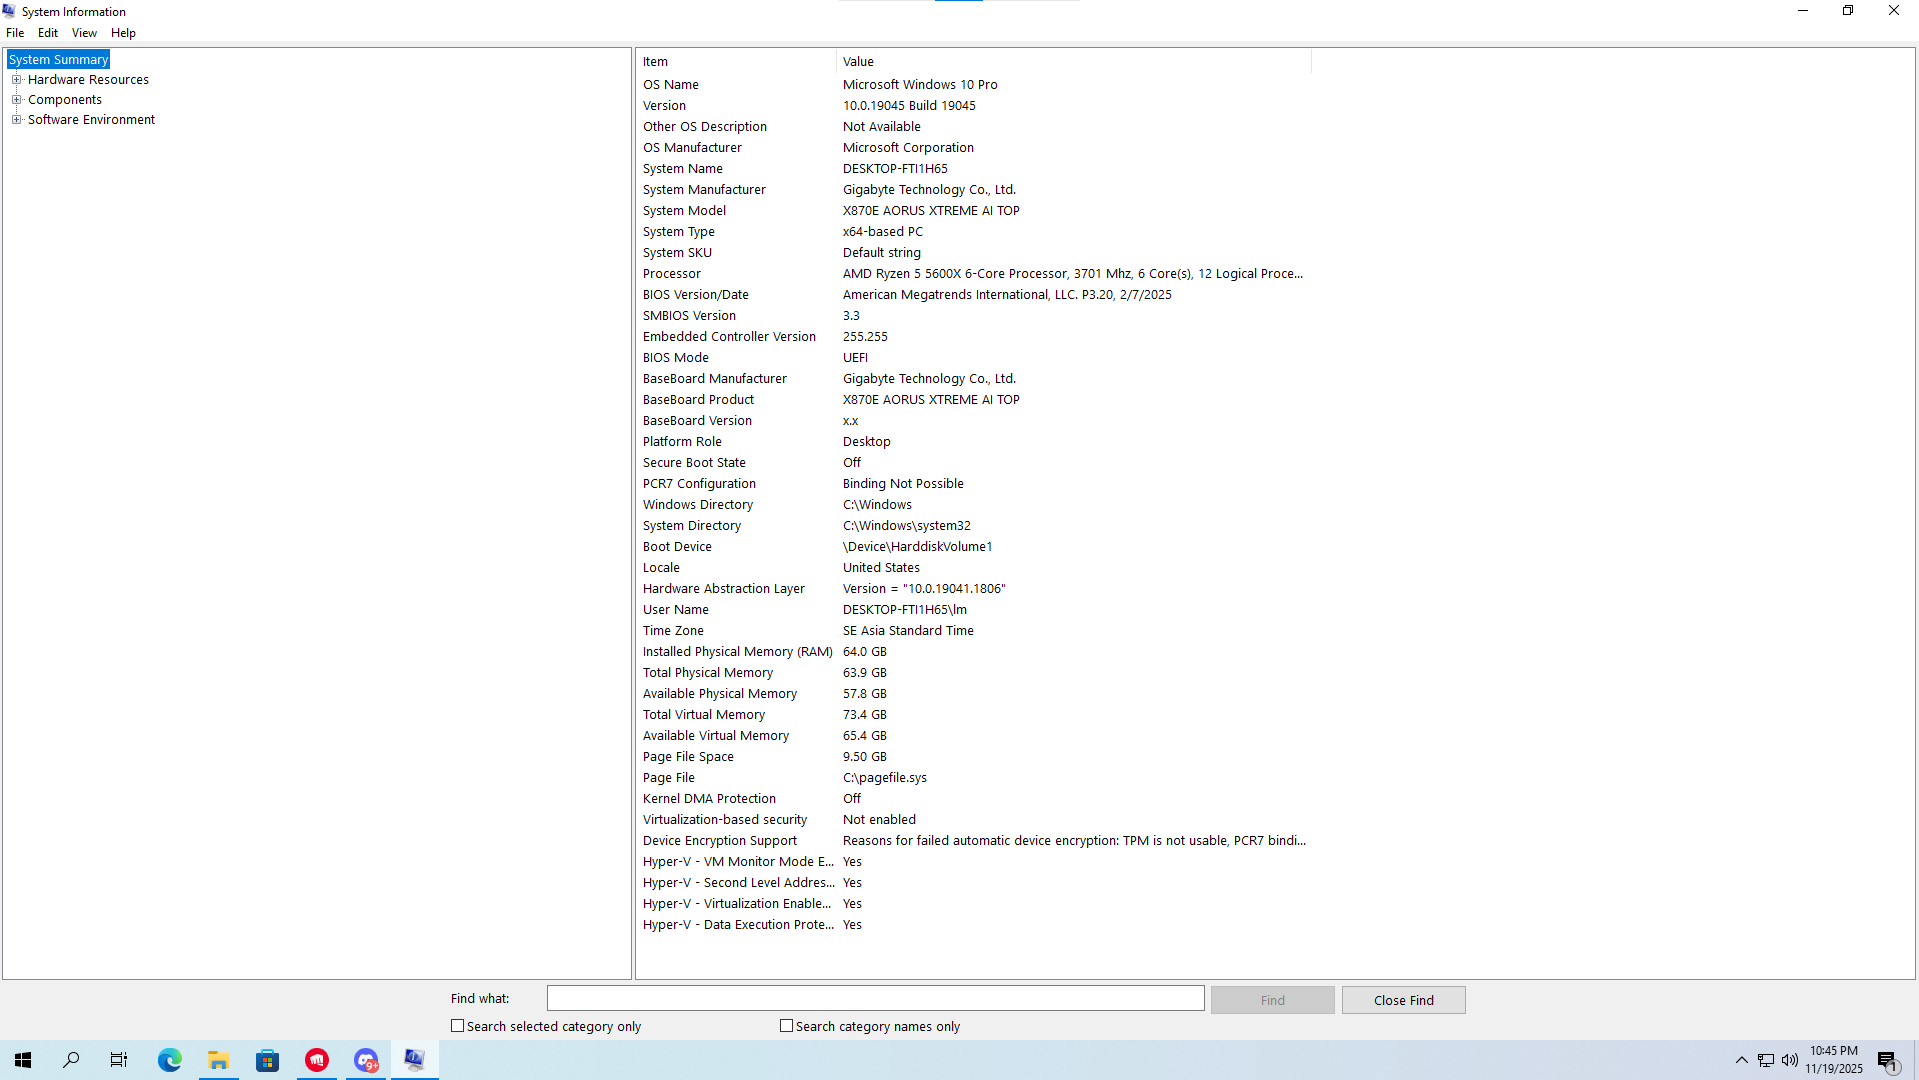
Task: Select the Page File Space row
Action: pos(974,757)
